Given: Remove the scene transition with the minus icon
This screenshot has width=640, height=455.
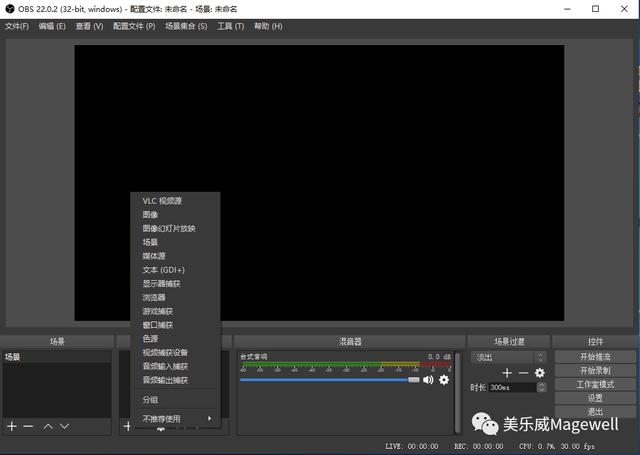Looking at the screenshot, I should pyautogui.click(x=523, y=373).
